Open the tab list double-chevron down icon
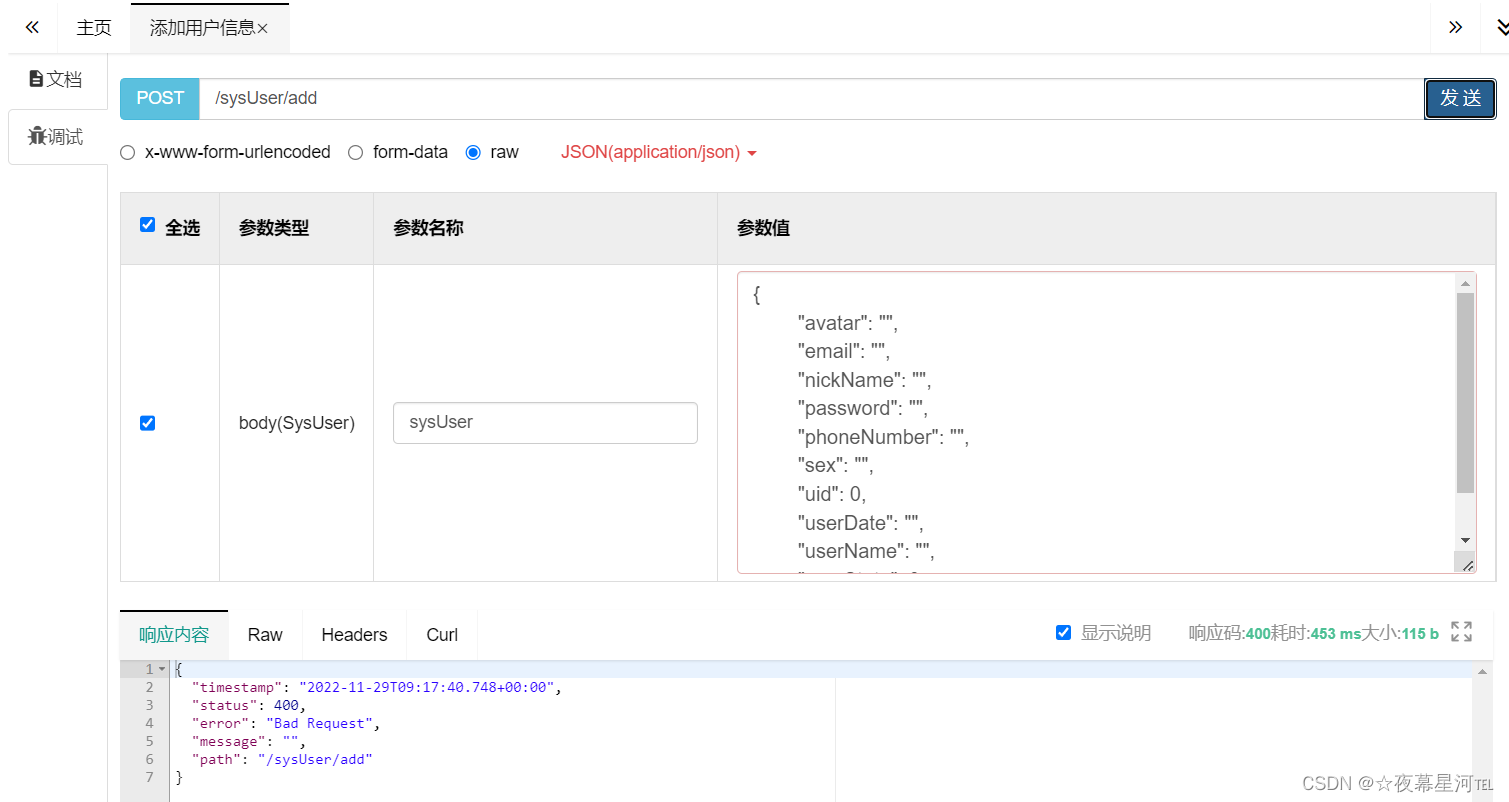1509x802 pixels. coord(1500,27)
